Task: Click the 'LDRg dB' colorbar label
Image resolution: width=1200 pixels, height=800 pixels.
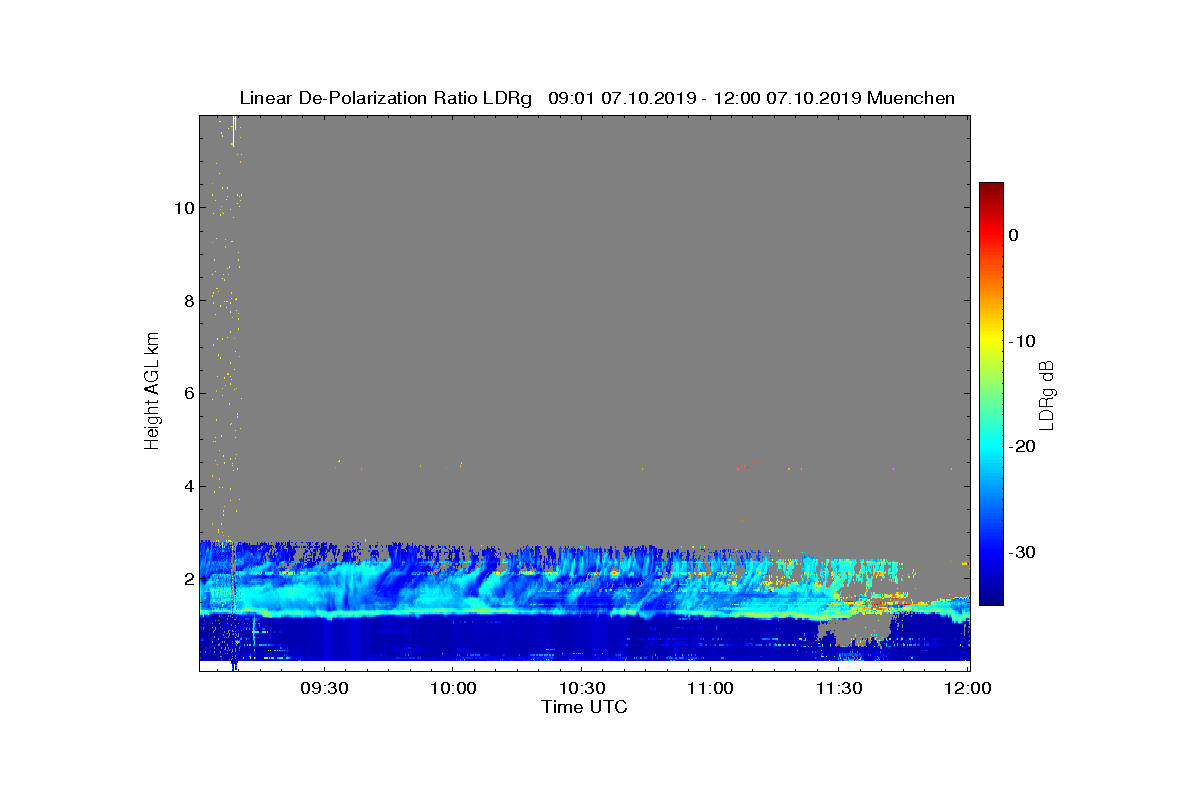Action: click(x=1046, y=395)
